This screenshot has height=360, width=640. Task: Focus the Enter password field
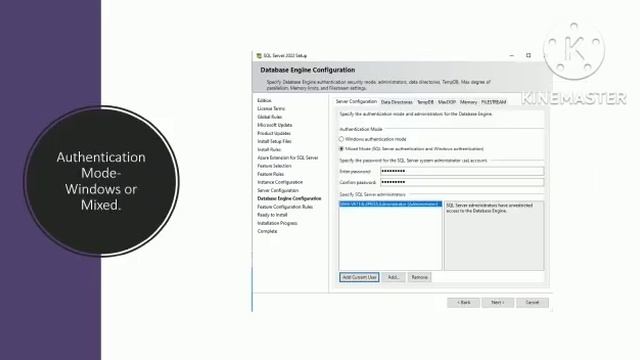tap(462, 171)
